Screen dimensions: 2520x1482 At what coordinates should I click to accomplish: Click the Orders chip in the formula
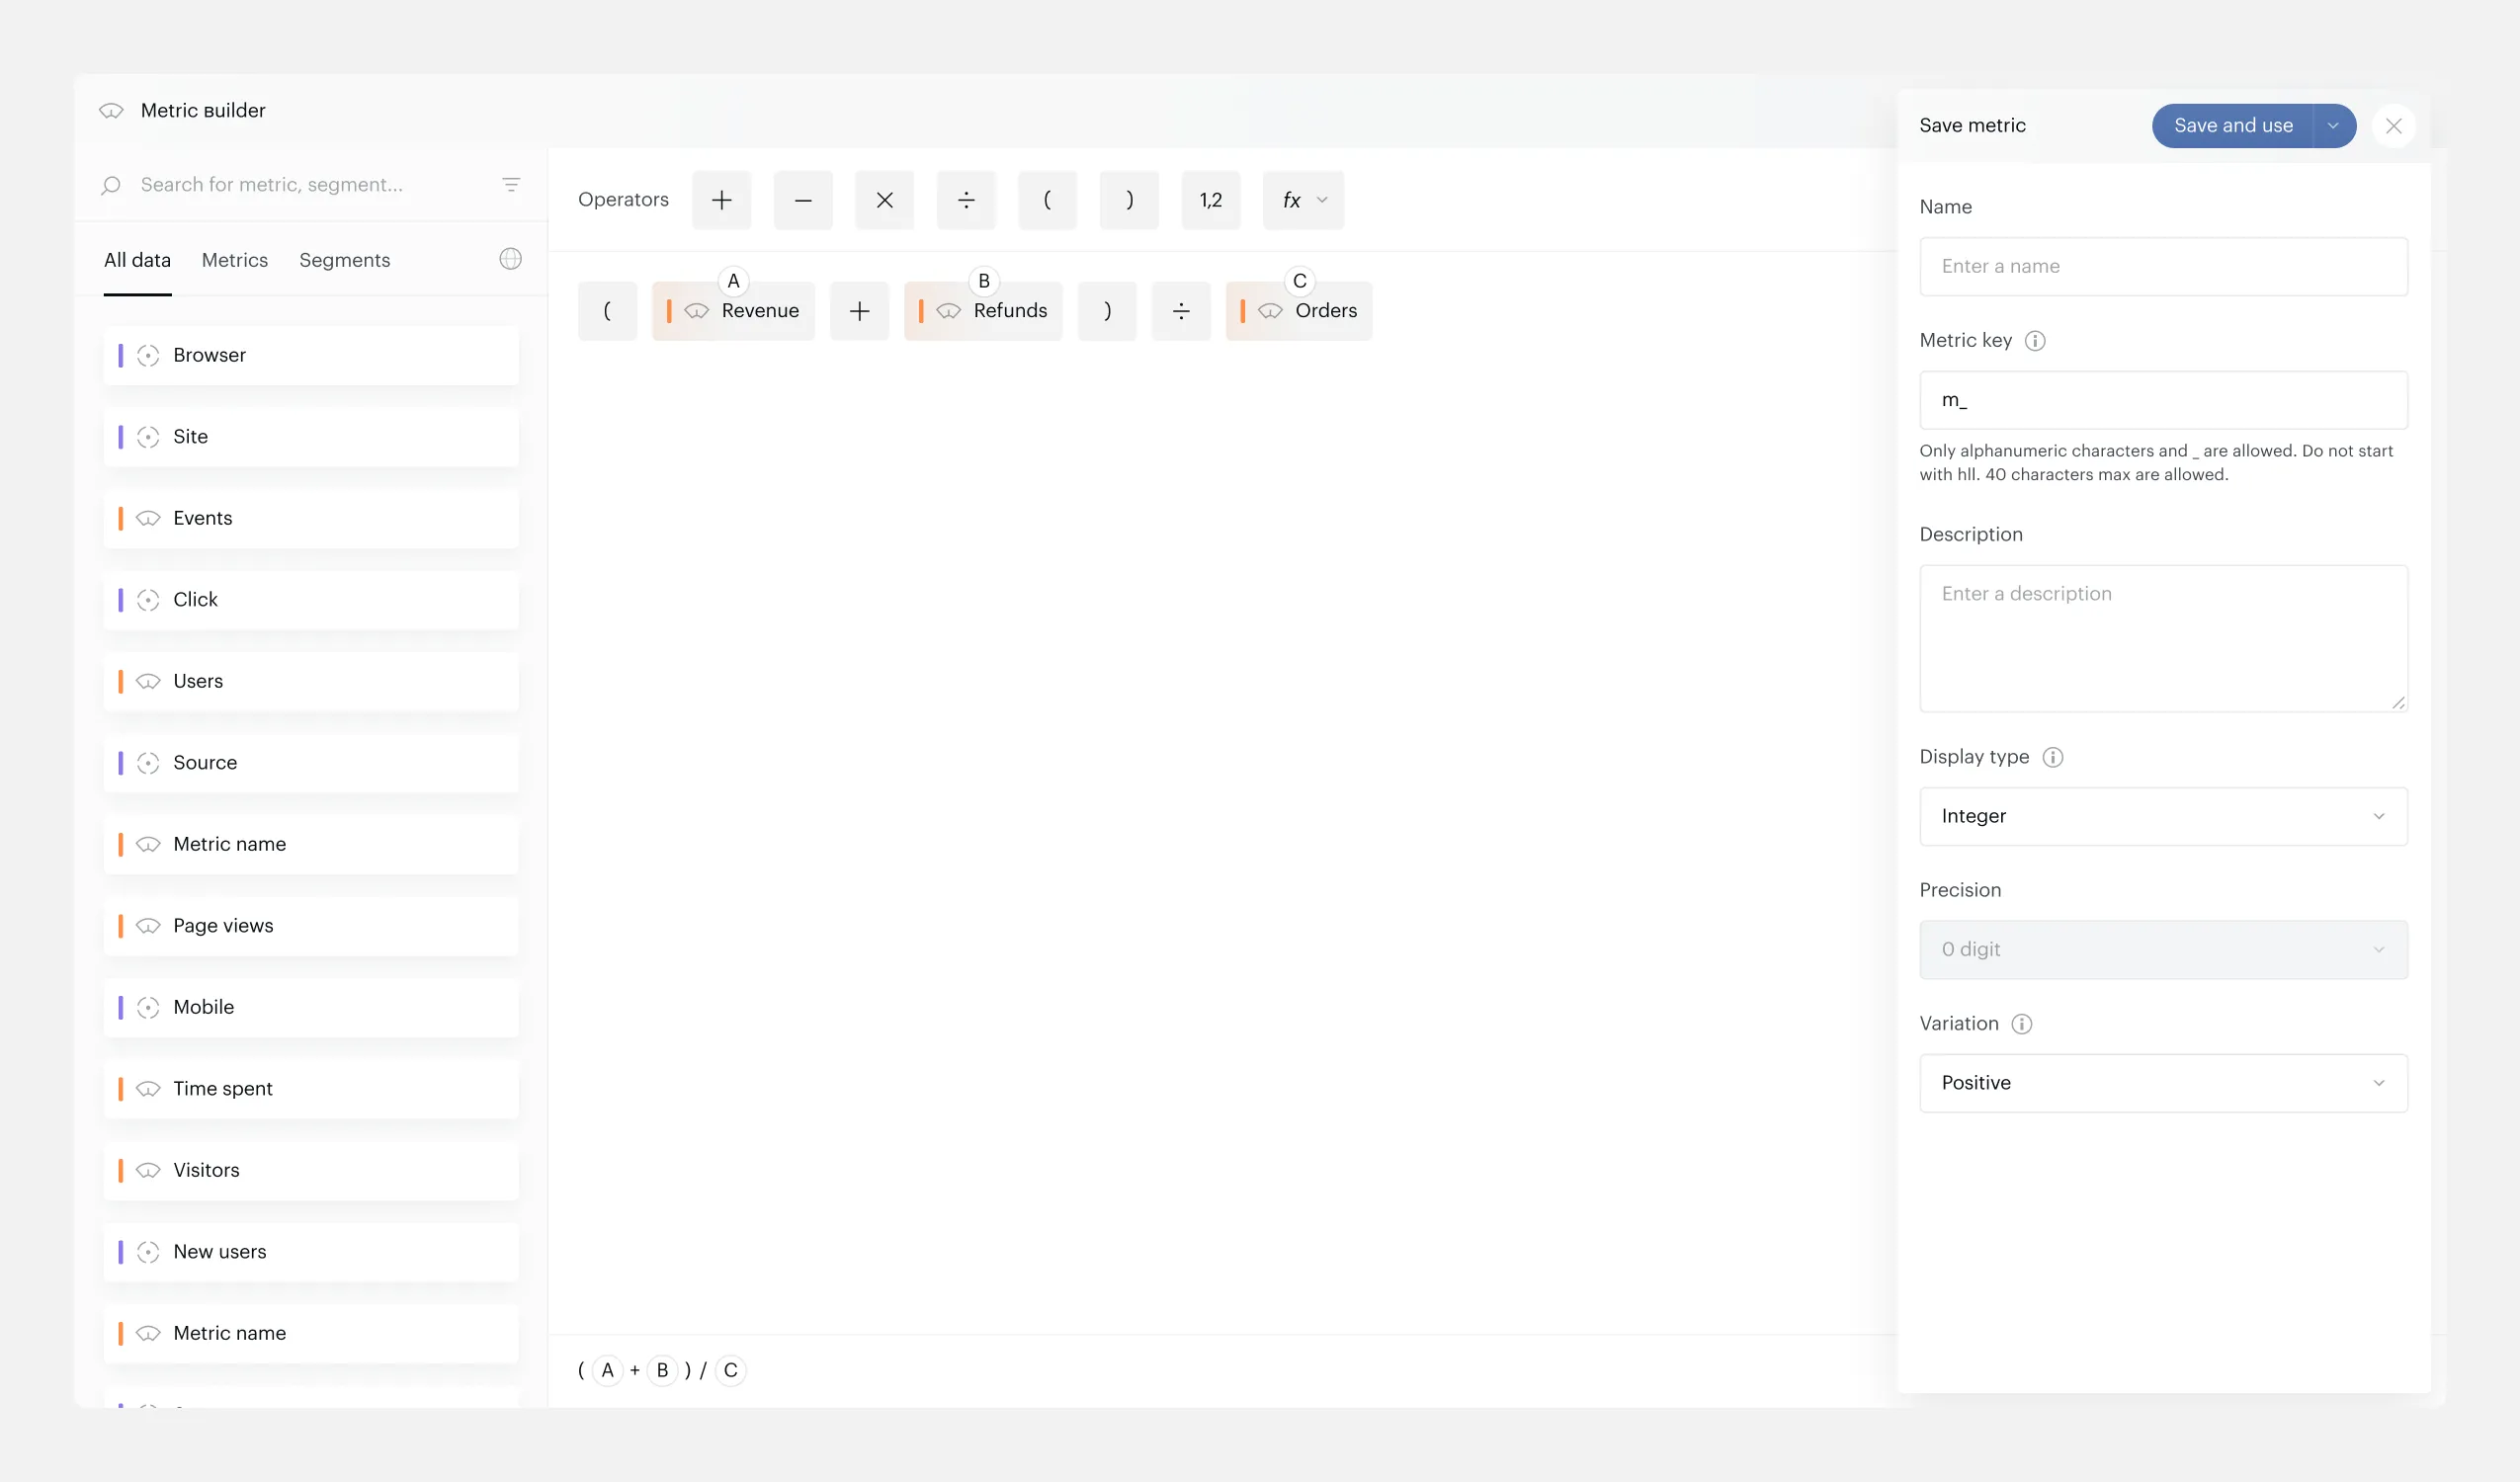[x=1299, y=311]
